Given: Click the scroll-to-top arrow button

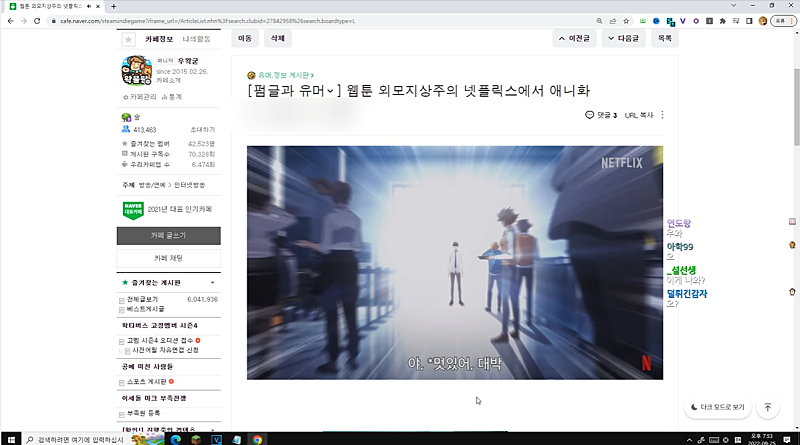Looking at the screenshot, I should click(767, 407).
